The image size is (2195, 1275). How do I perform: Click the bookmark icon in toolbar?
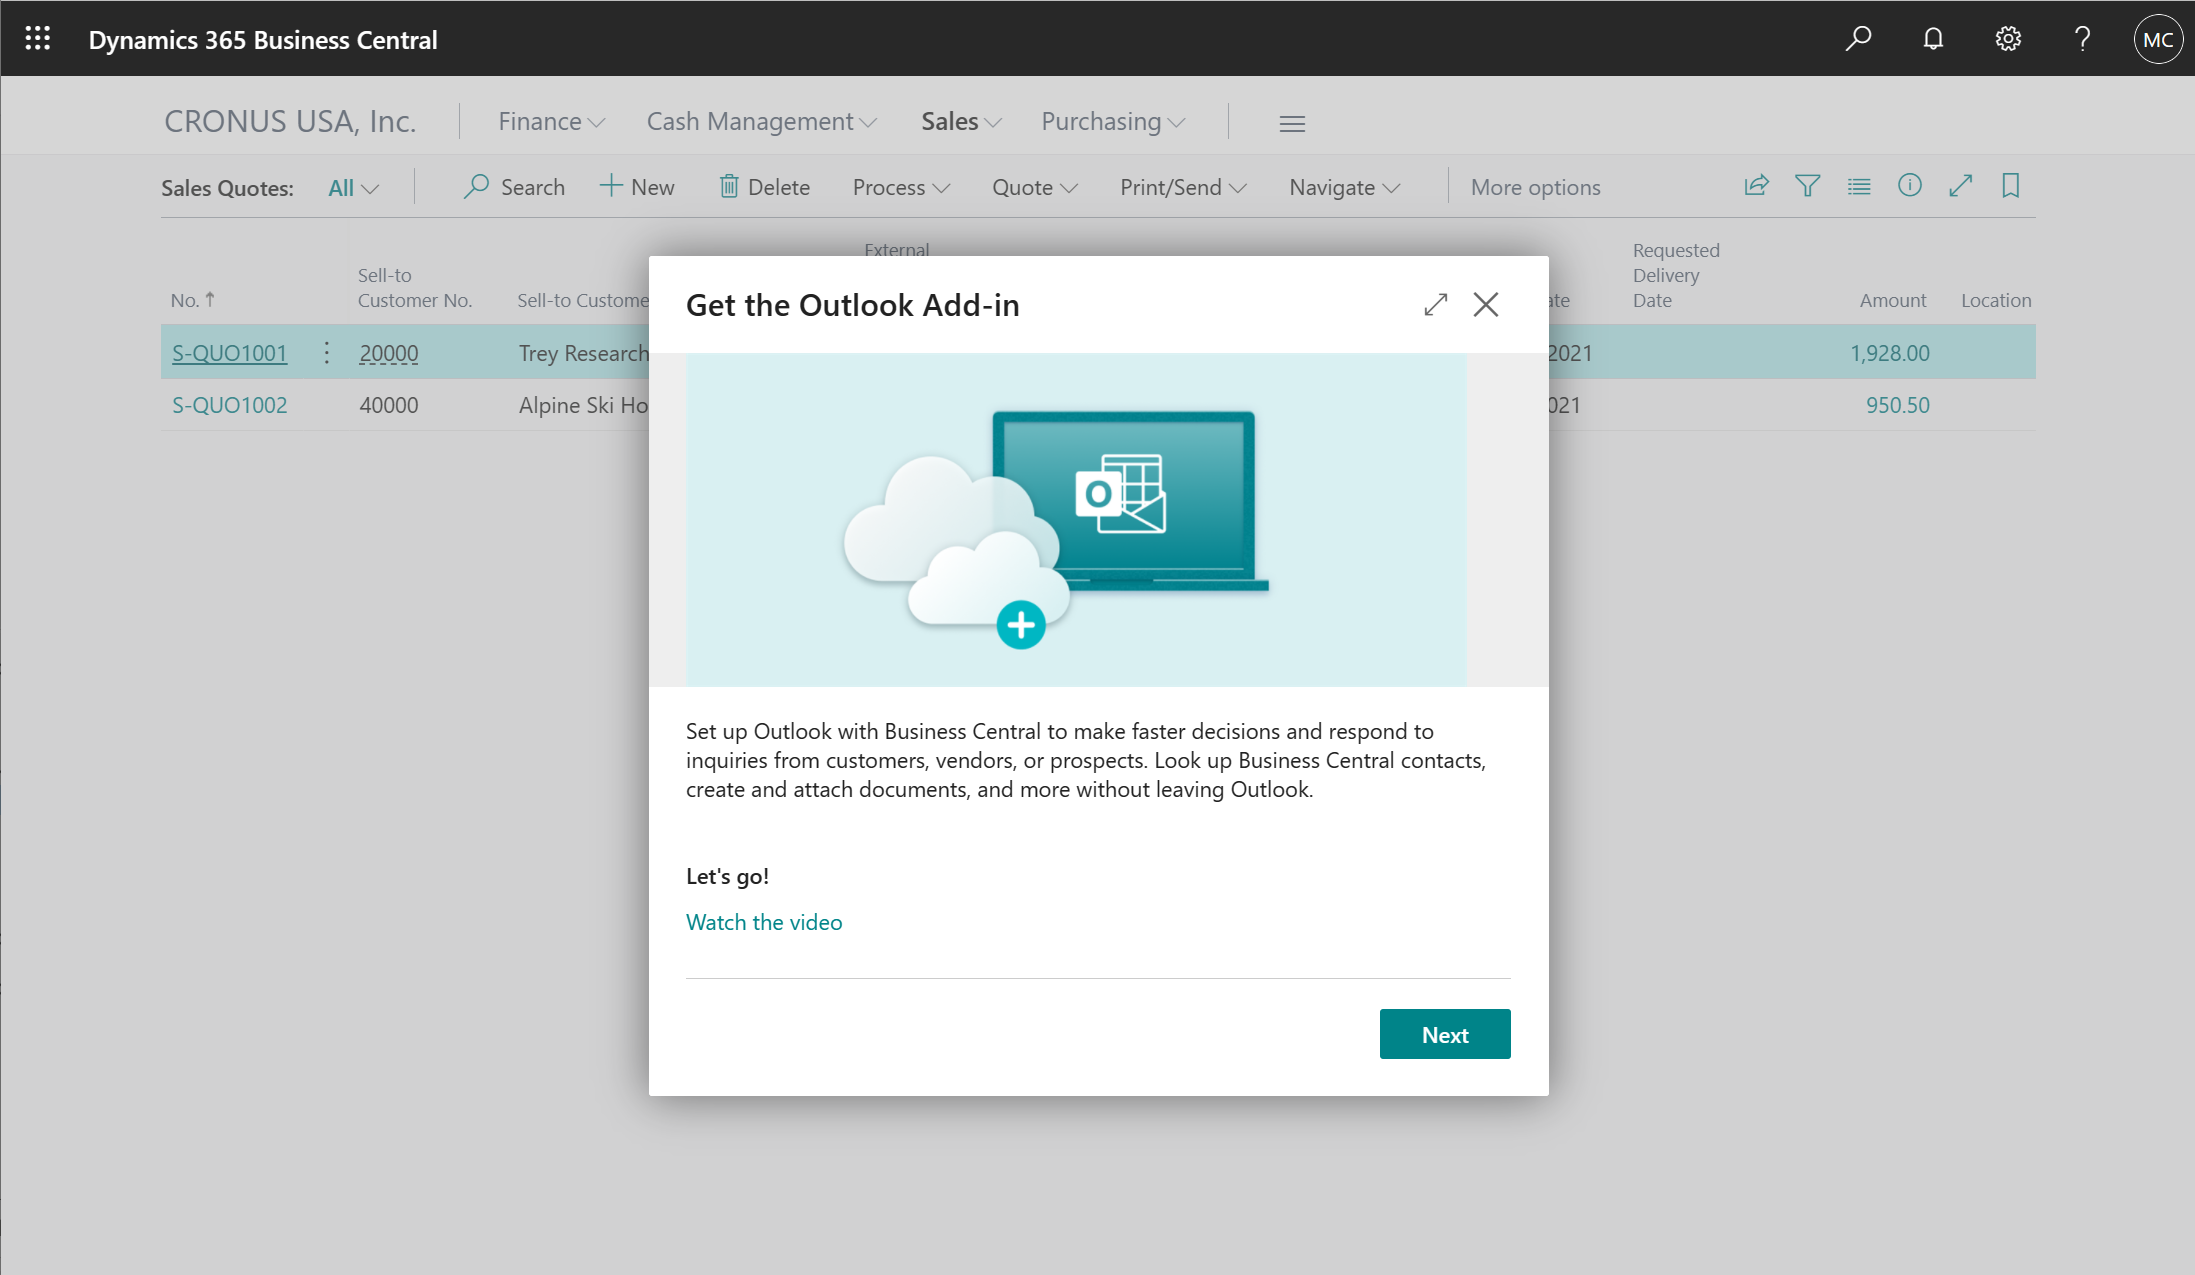tap(2010, 185)
